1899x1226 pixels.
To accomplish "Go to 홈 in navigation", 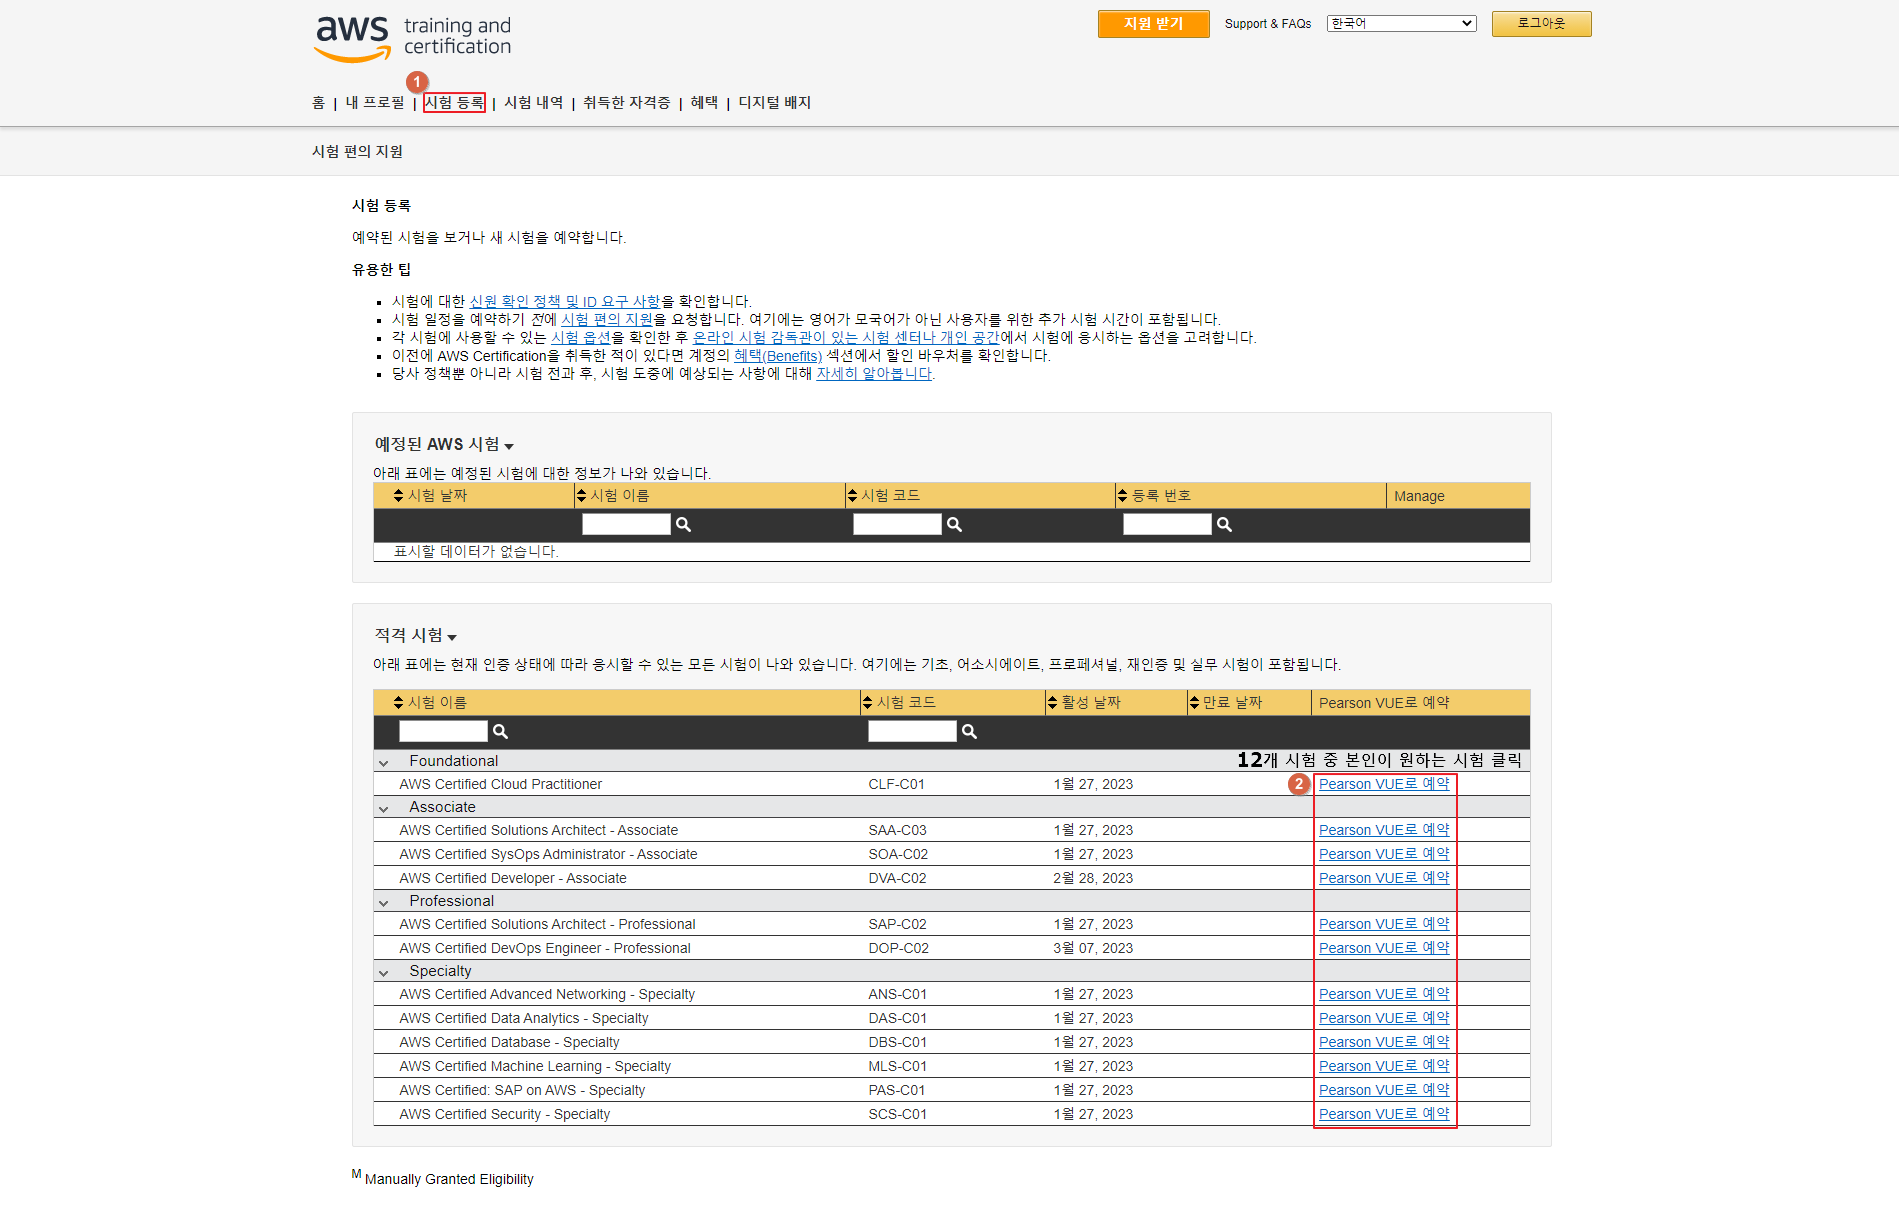I will point(318,103).
